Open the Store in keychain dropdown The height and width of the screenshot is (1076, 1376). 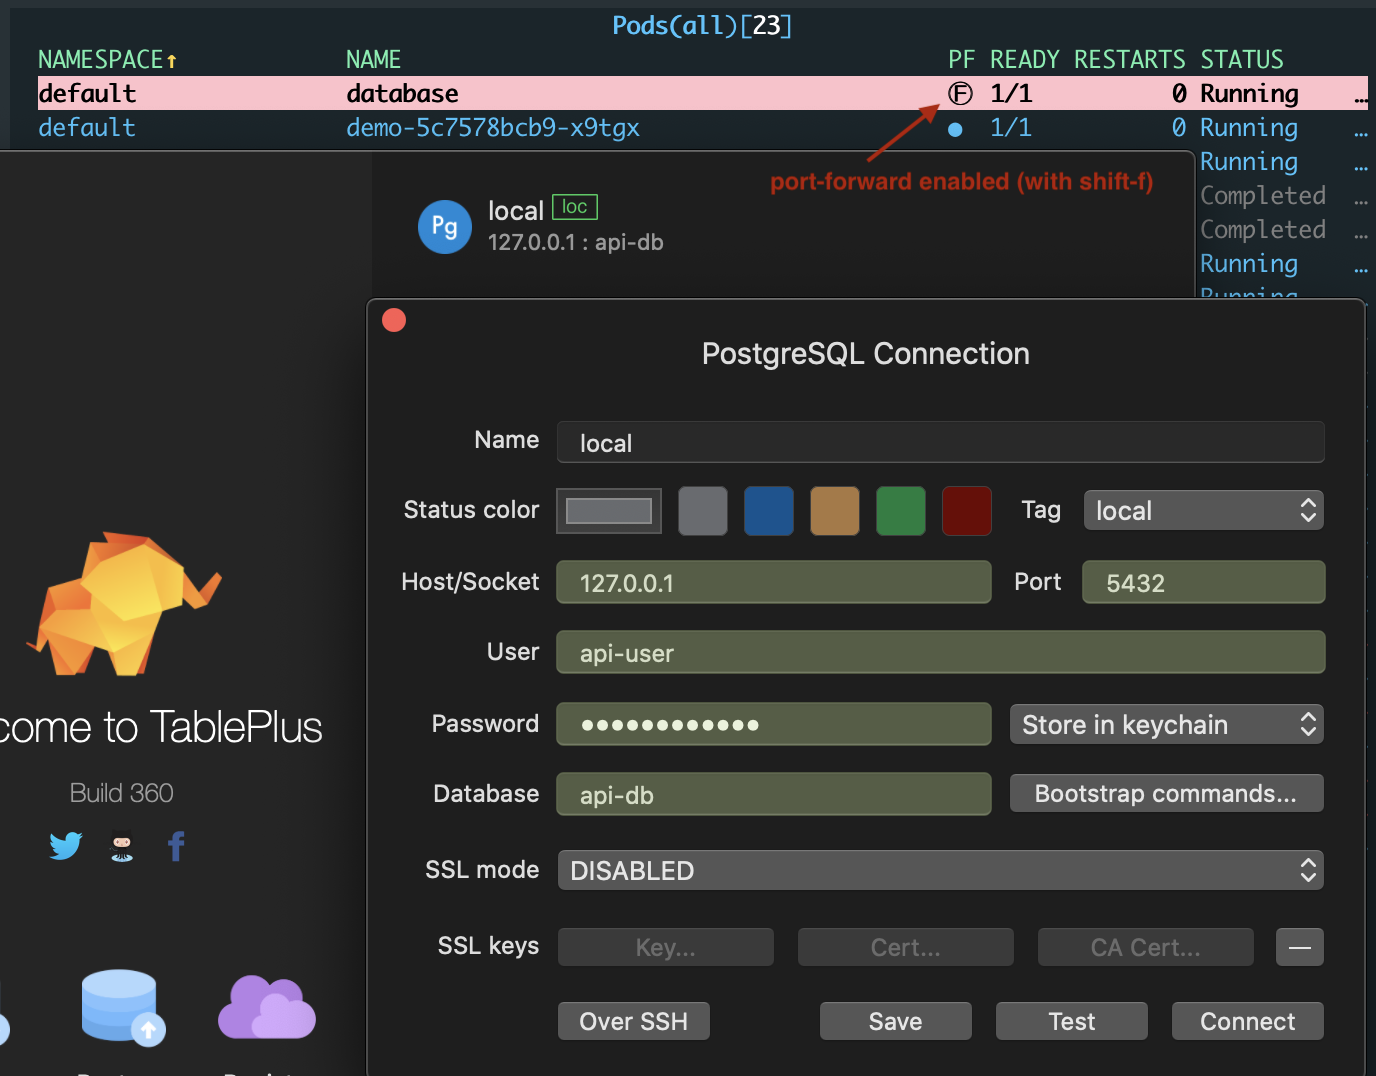pyautogui.click(x=1167, y=725)
